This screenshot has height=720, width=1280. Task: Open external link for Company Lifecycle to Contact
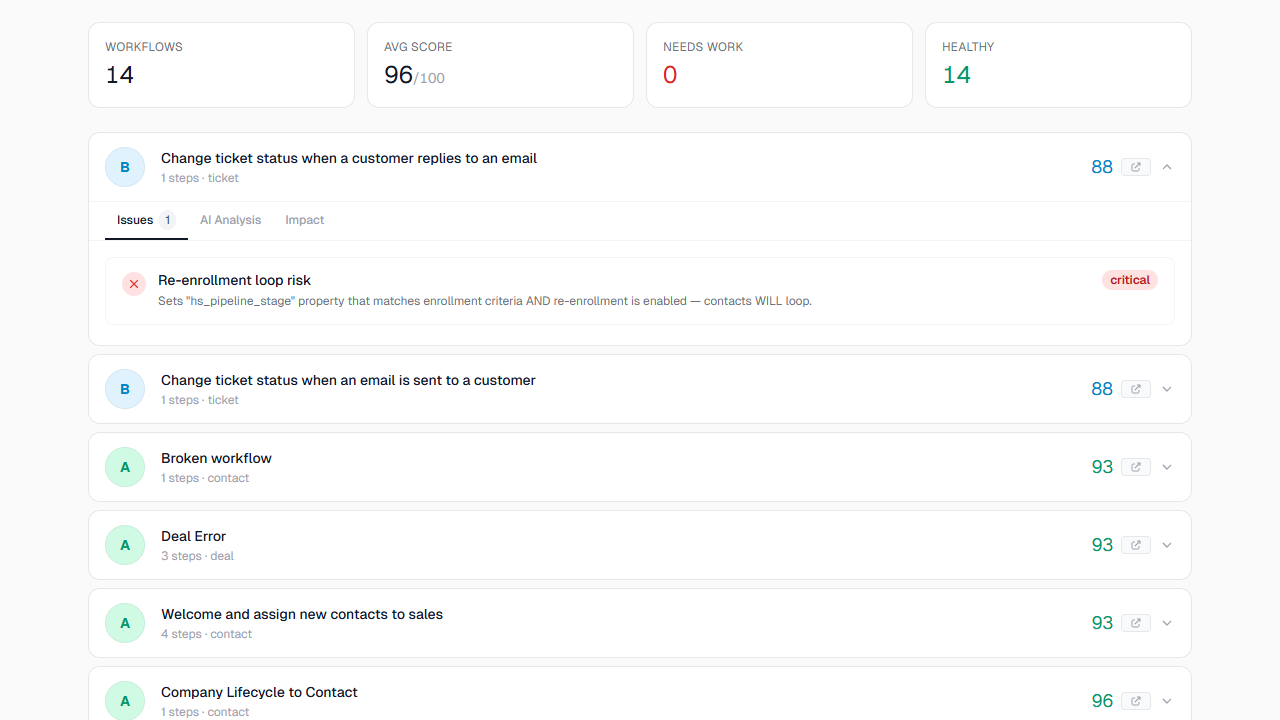click(x=1135, y=701)
